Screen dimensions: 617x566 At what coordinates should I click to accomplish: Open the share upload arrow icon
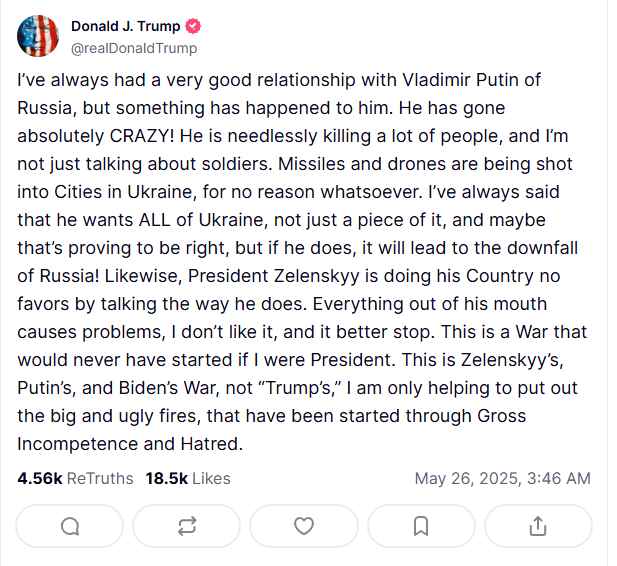tap(538, 526)
